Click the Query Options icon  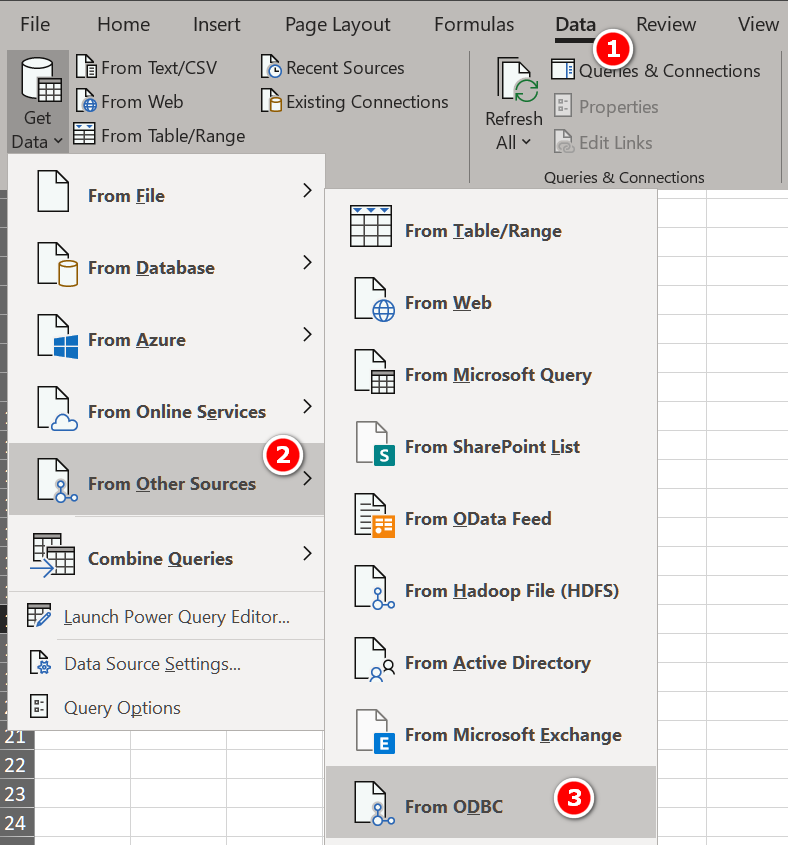(39, 706)
